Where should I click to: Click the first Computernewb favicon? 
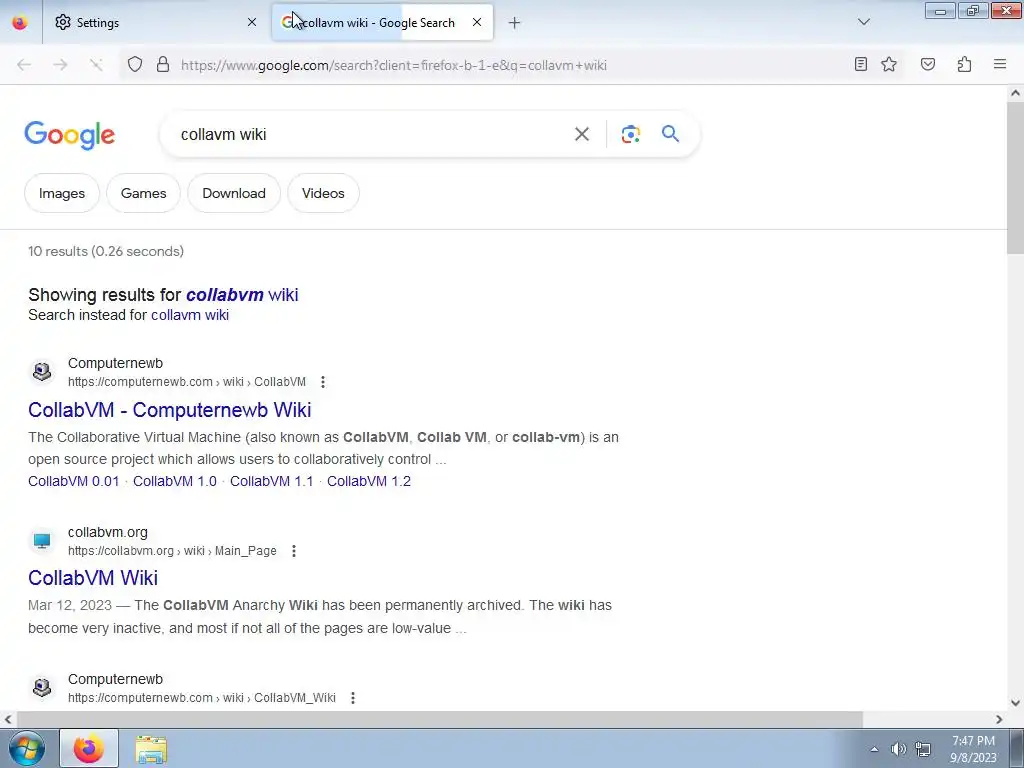pos(42,372)
